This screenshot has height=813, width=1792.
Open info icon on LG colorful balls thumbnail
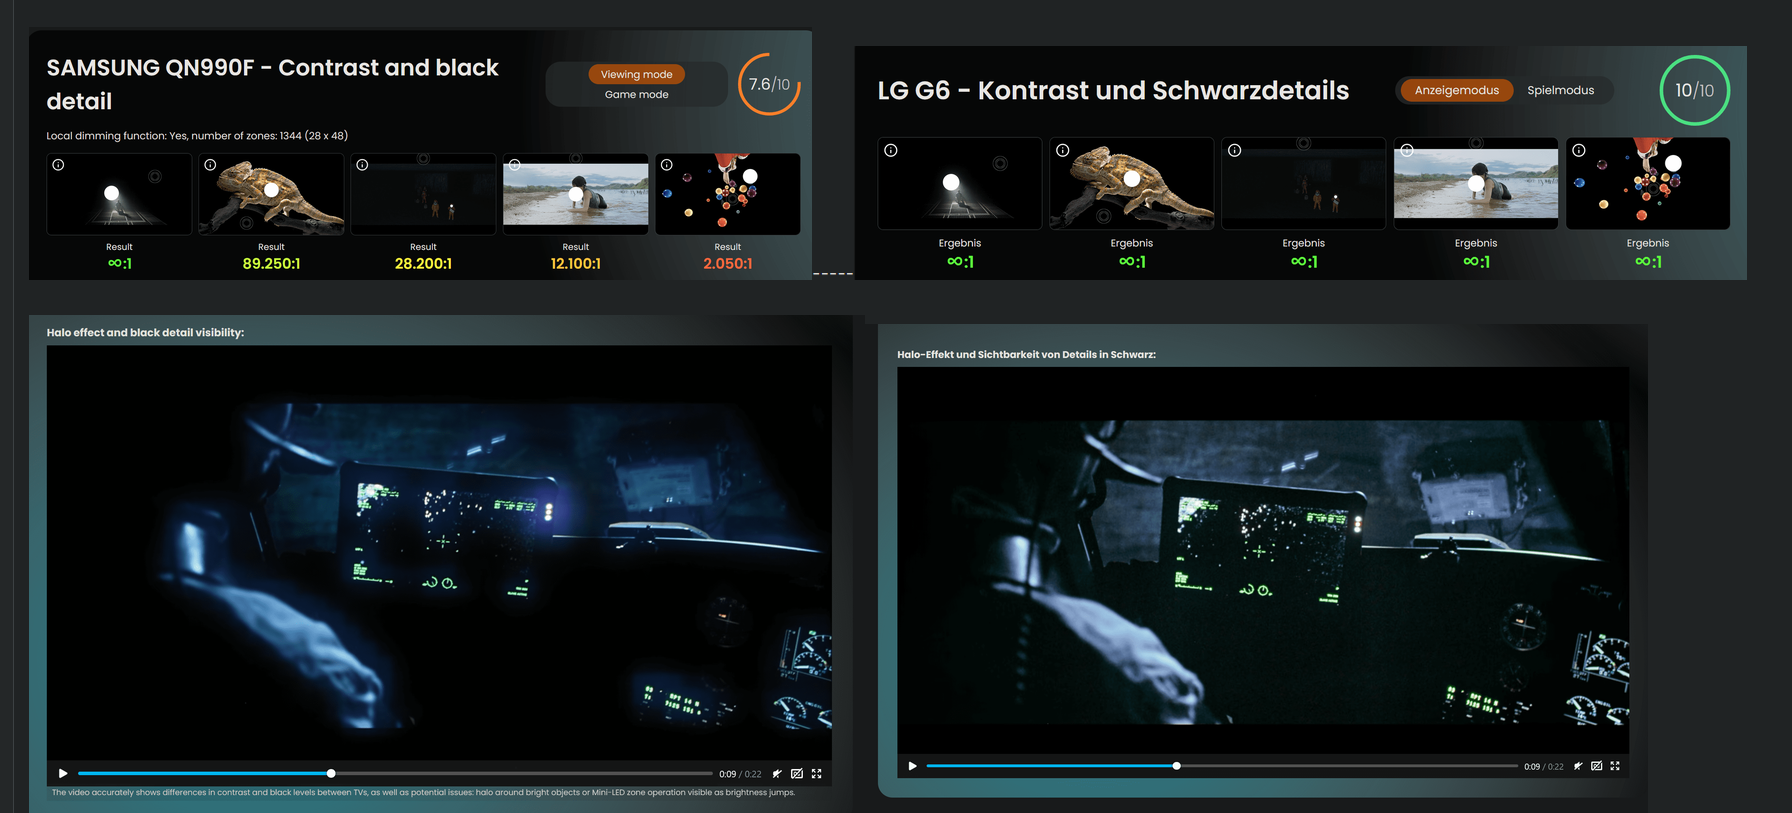click(x=1578, y=151)
